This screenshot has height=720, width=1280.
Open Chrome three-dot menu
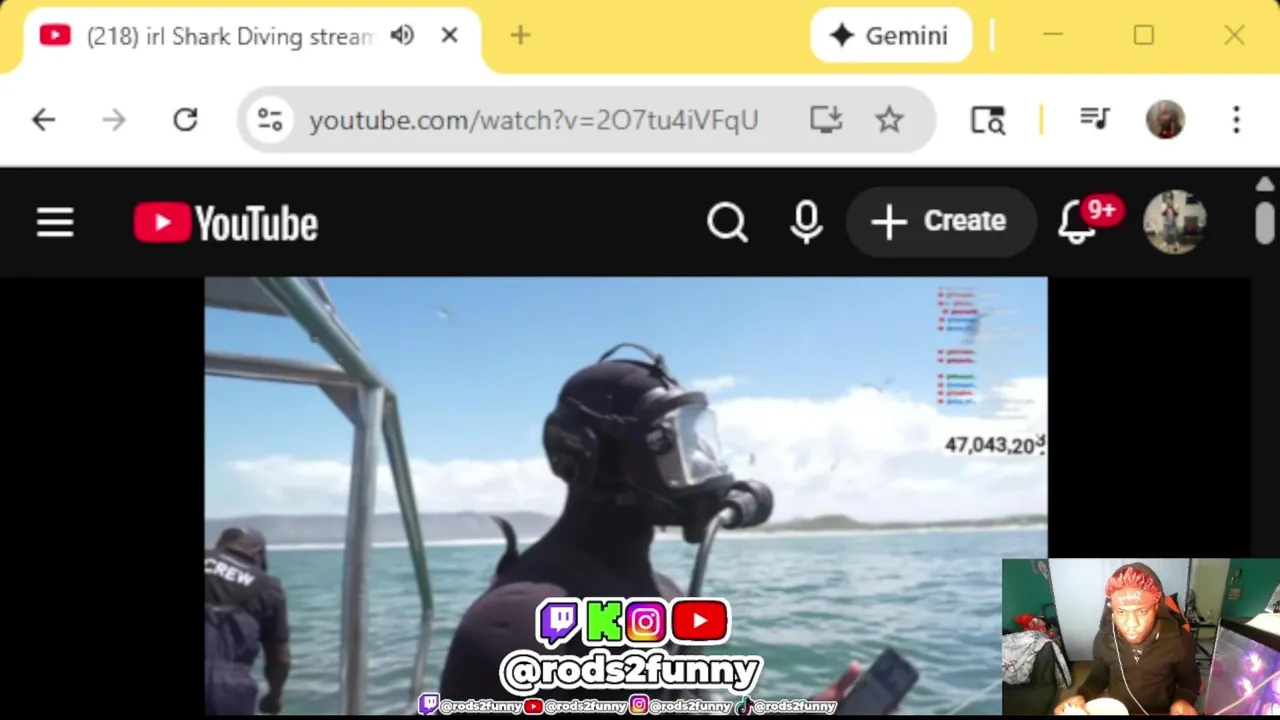(x=1236, y=120)
